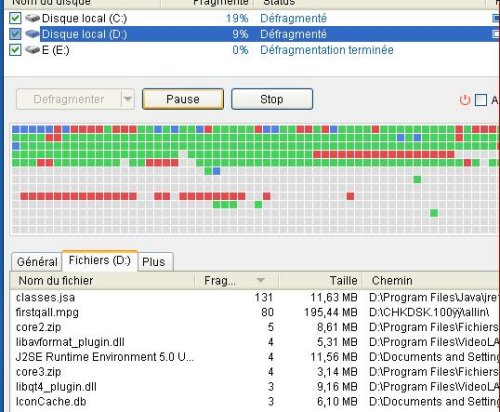Click the Pause button

pos(183,99)
